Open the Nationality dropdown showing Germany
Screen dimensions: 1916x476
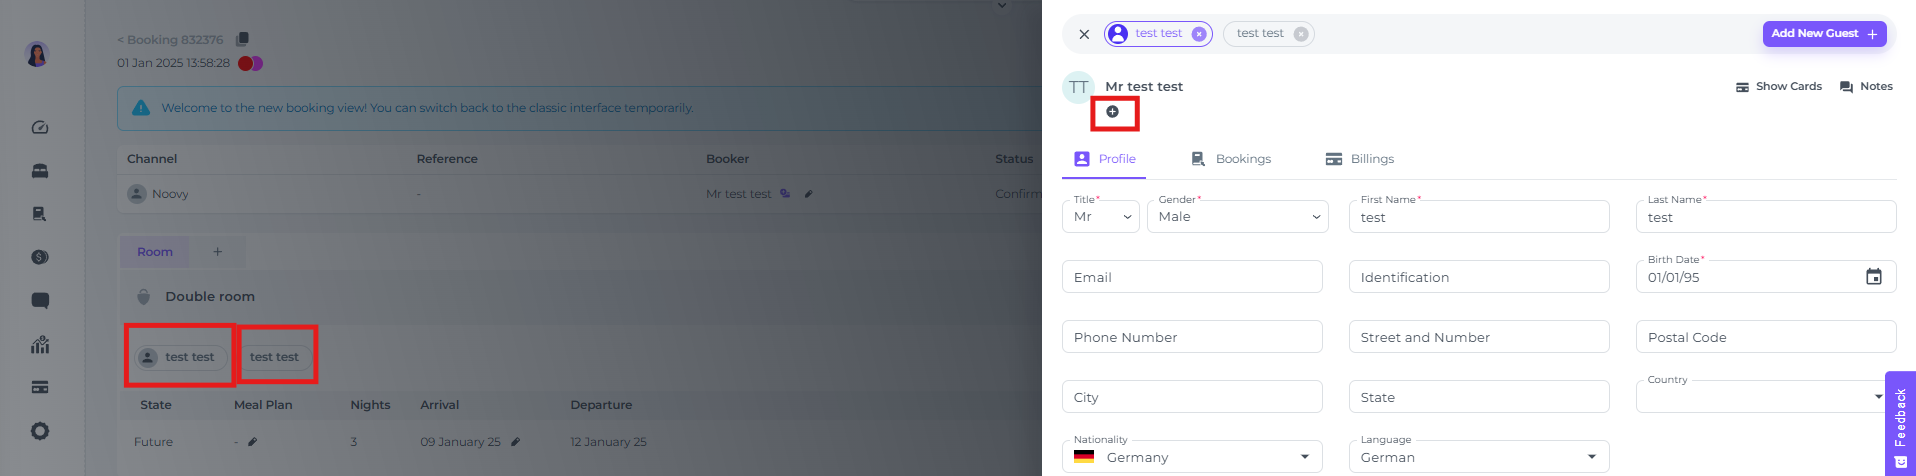coord(1192,457)
